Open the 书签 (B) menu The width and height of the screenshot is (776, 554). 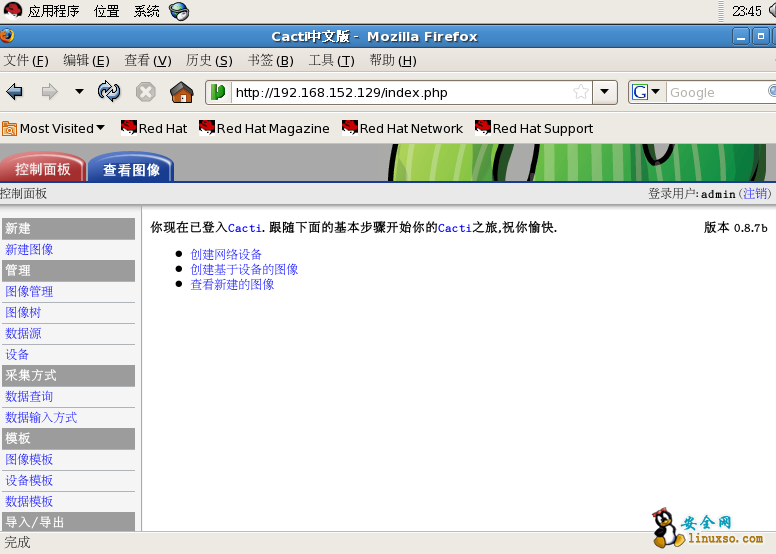point(270,60)
